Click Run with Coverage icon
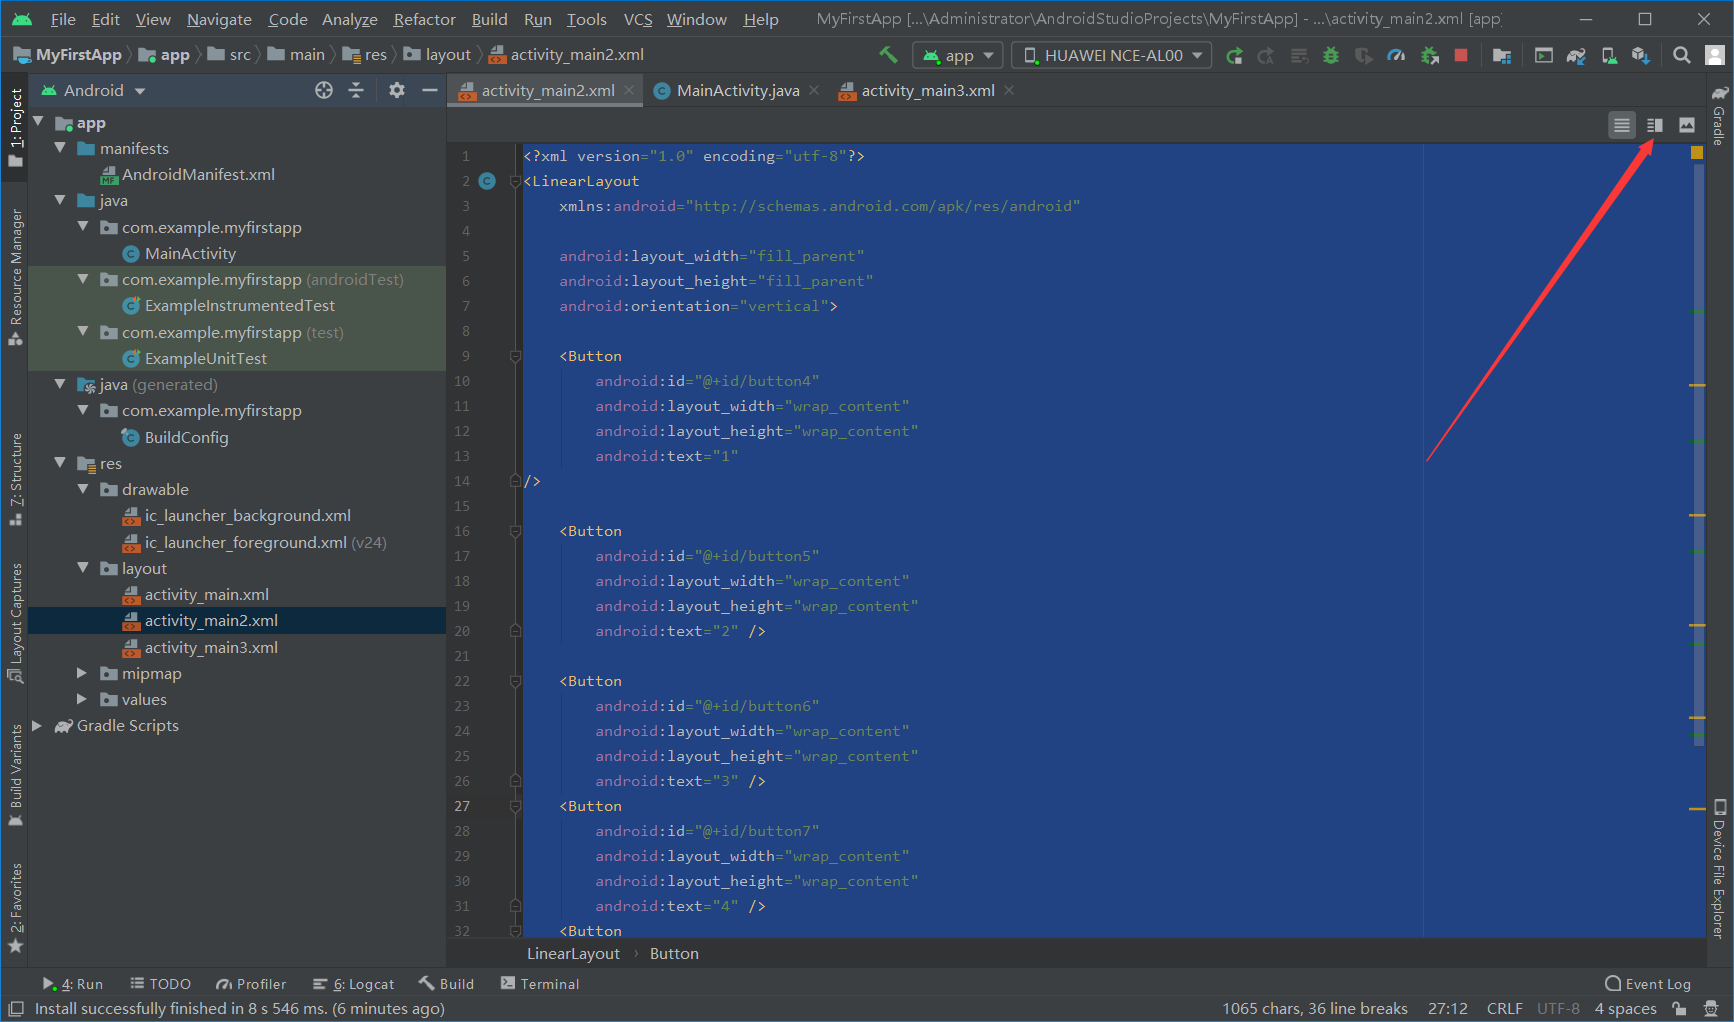Image resolution: width=1734 pixels, height=1022 pixels. point(1364,55)
